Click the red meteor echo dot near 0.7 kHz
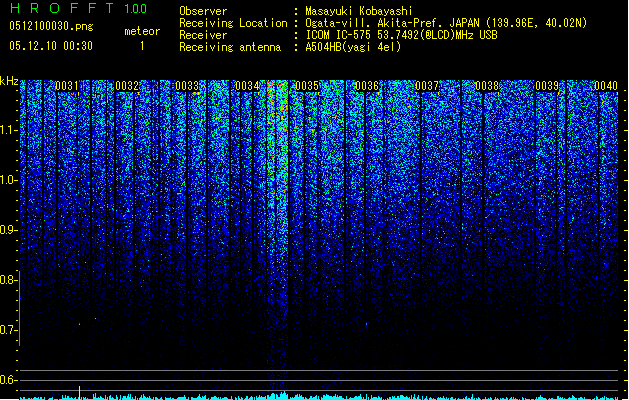Image resolution: width=629 pixels, height=400 pixels. click(x=79, y=323)
